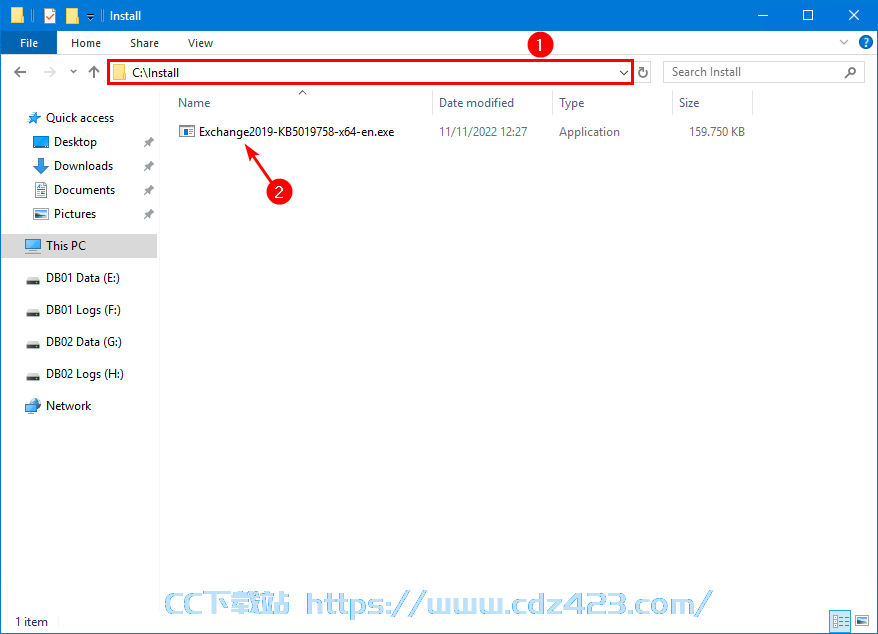Open the DB02 Logs (H:) drive
The image size is (878, 634).
click(85, 374)
